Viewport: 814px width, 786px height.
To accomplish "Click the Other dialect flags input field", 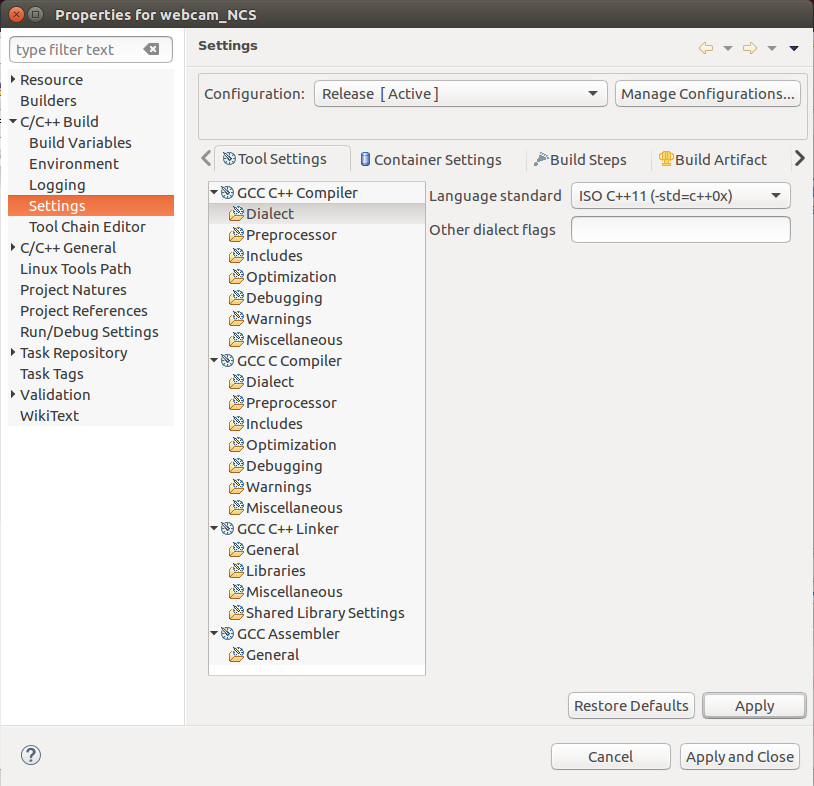I will (680, 229).
